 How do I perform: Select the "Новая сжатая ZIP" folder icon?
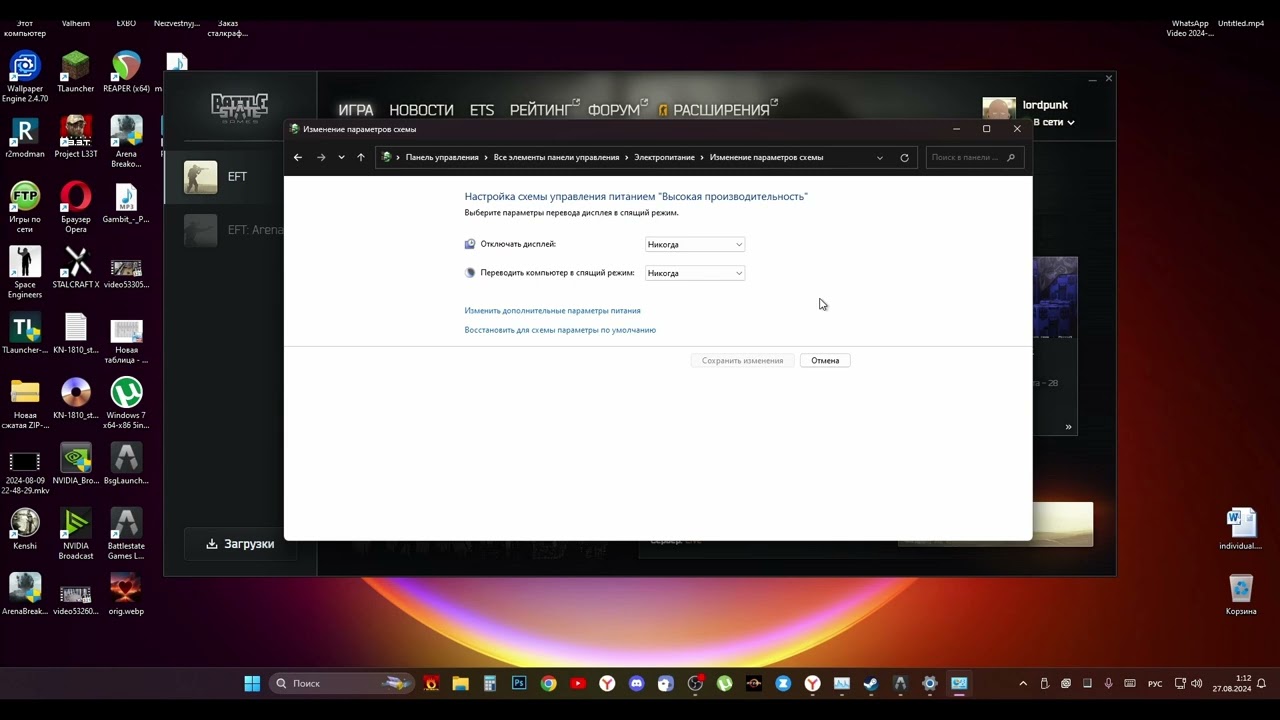(x=25, y=404)
